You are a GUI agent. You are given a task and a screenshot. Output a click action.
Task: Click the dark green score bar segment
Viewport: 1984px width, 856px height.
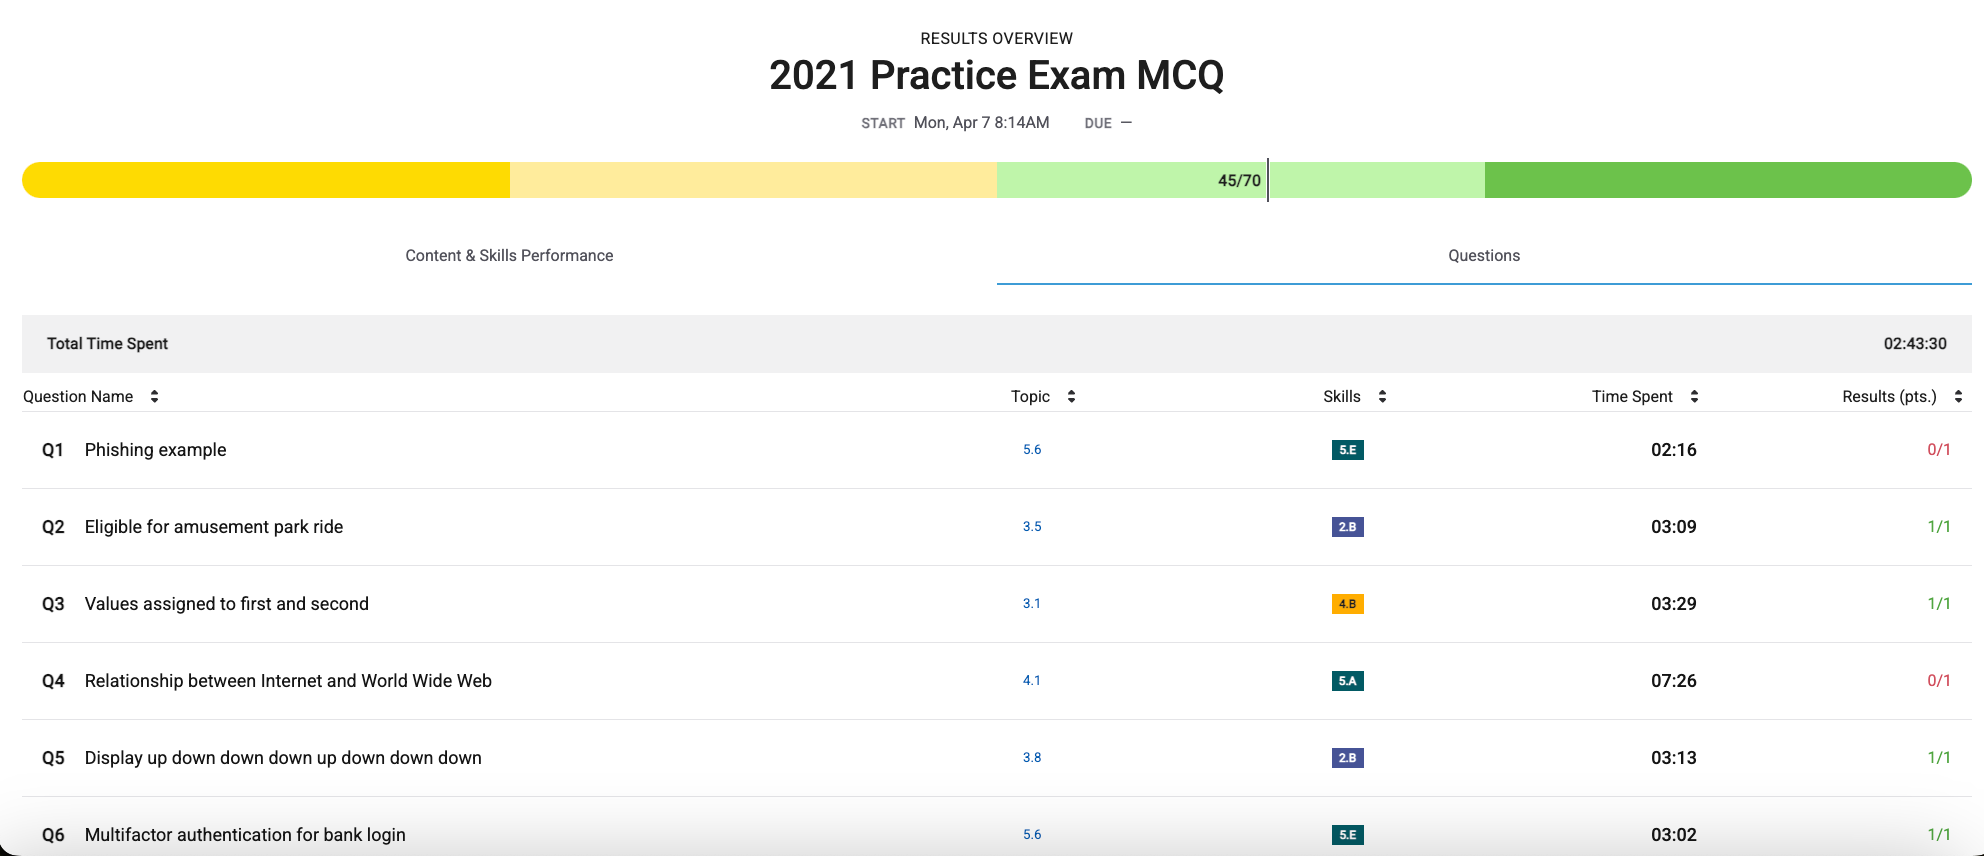1728,180
